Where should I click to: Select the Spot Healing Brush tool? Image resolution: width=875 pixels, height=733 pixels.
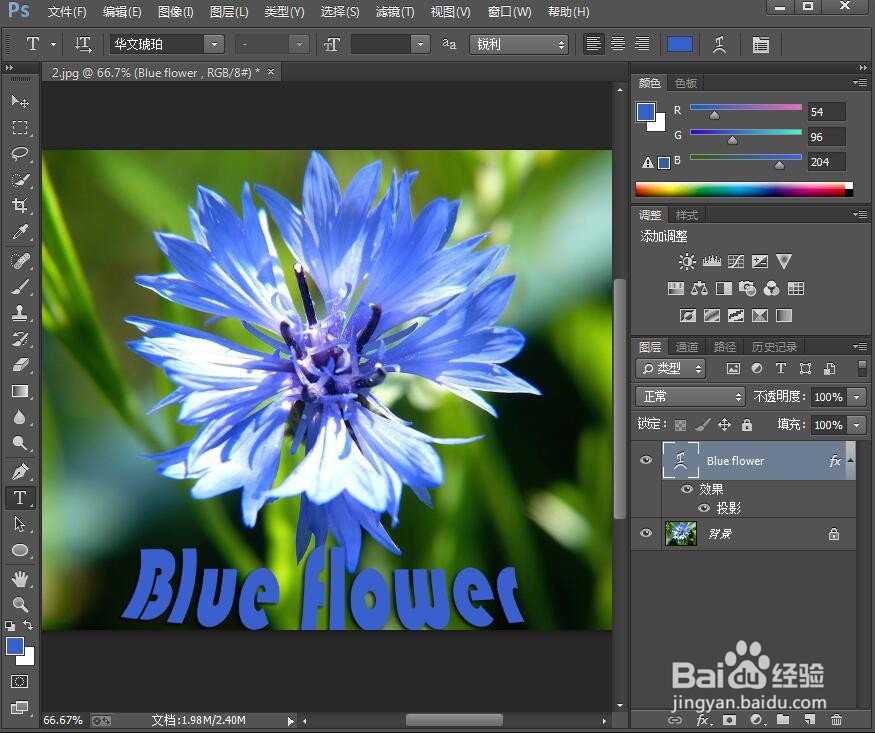pyautogui.click(x=20, y=261)
